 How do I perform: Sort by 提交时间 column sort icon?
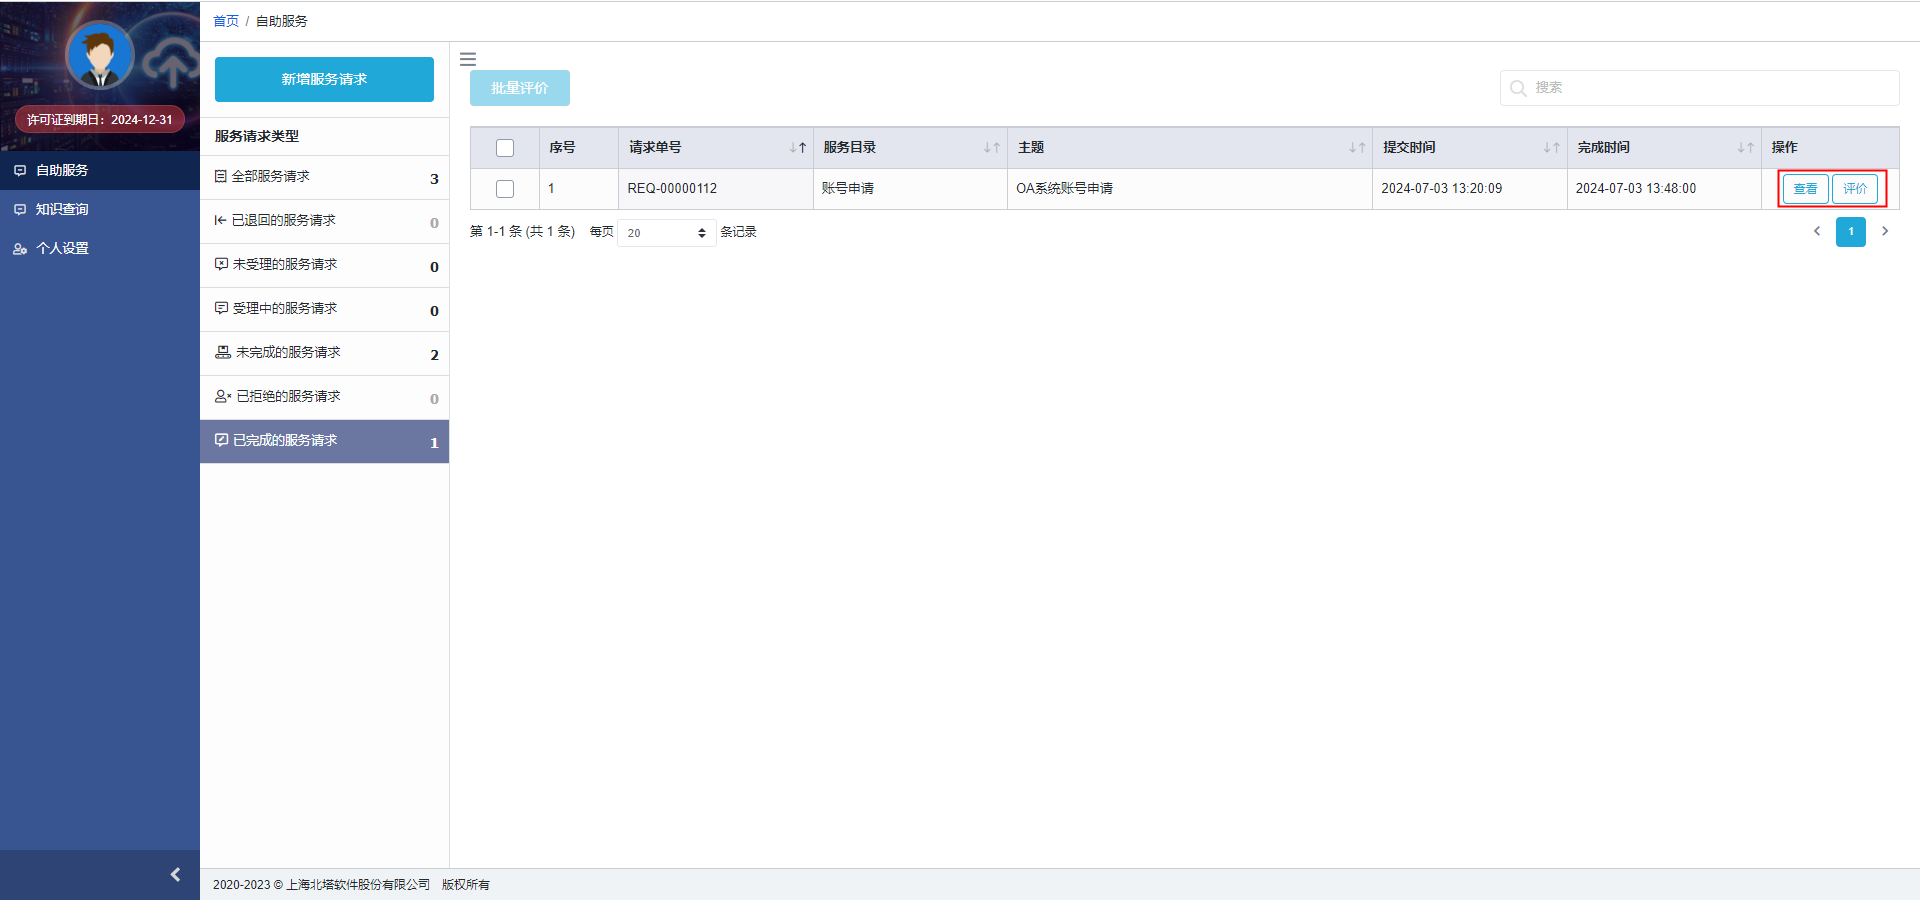pyautogui.click(x=1551, y=148)
